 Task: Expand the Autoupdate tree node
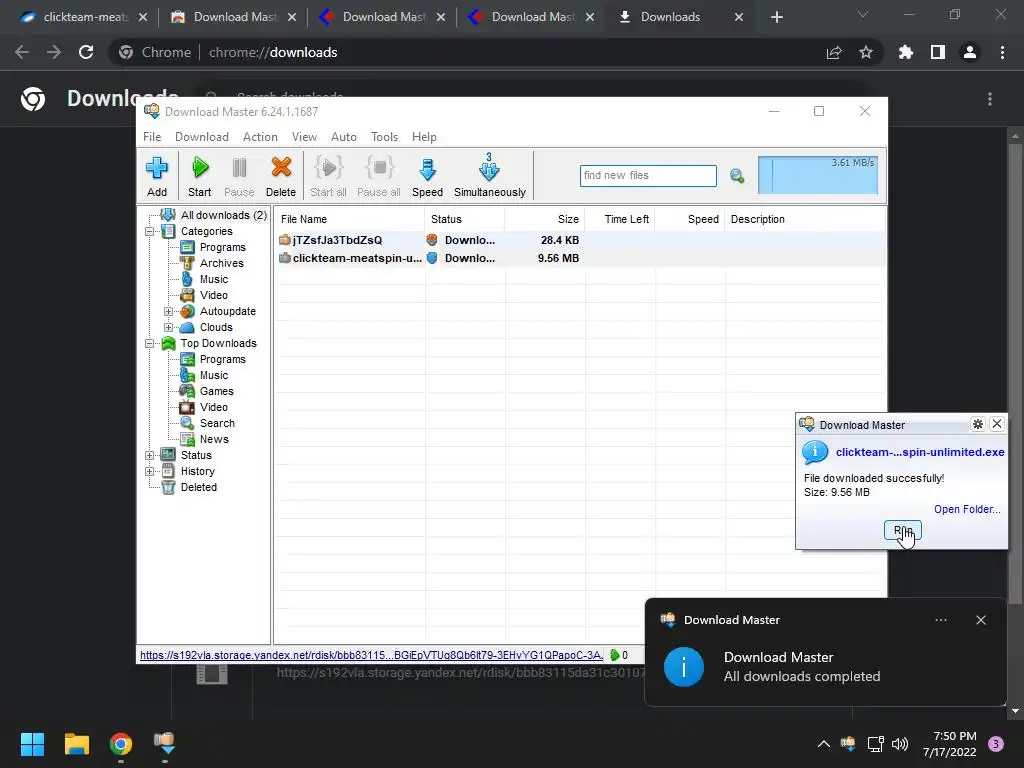(168, 312)
